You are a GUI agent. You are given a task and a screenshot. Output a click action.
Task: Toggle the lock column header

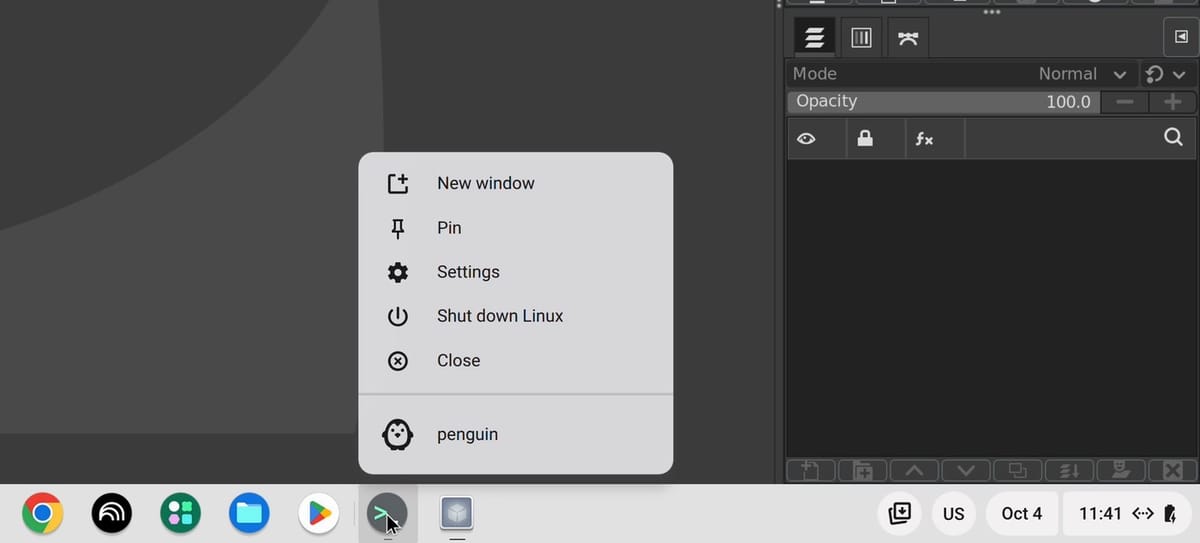pyautogui.click(x=865, y=139)
